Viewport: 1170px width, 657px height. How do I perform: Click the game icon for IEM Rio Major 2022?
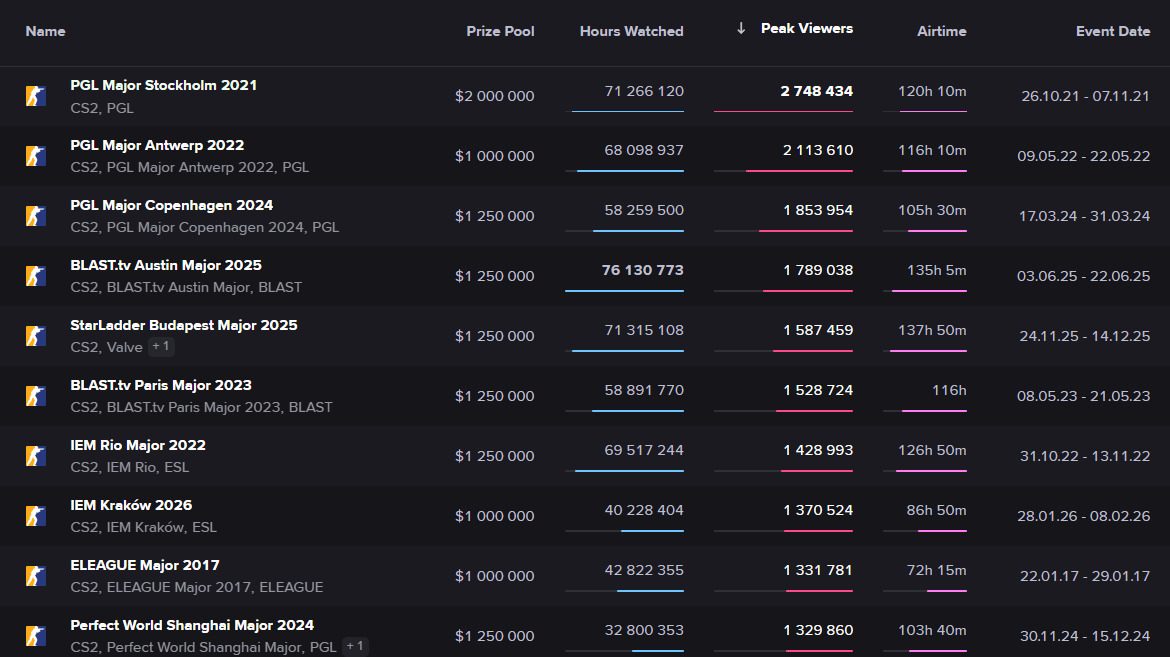[36, 456]
